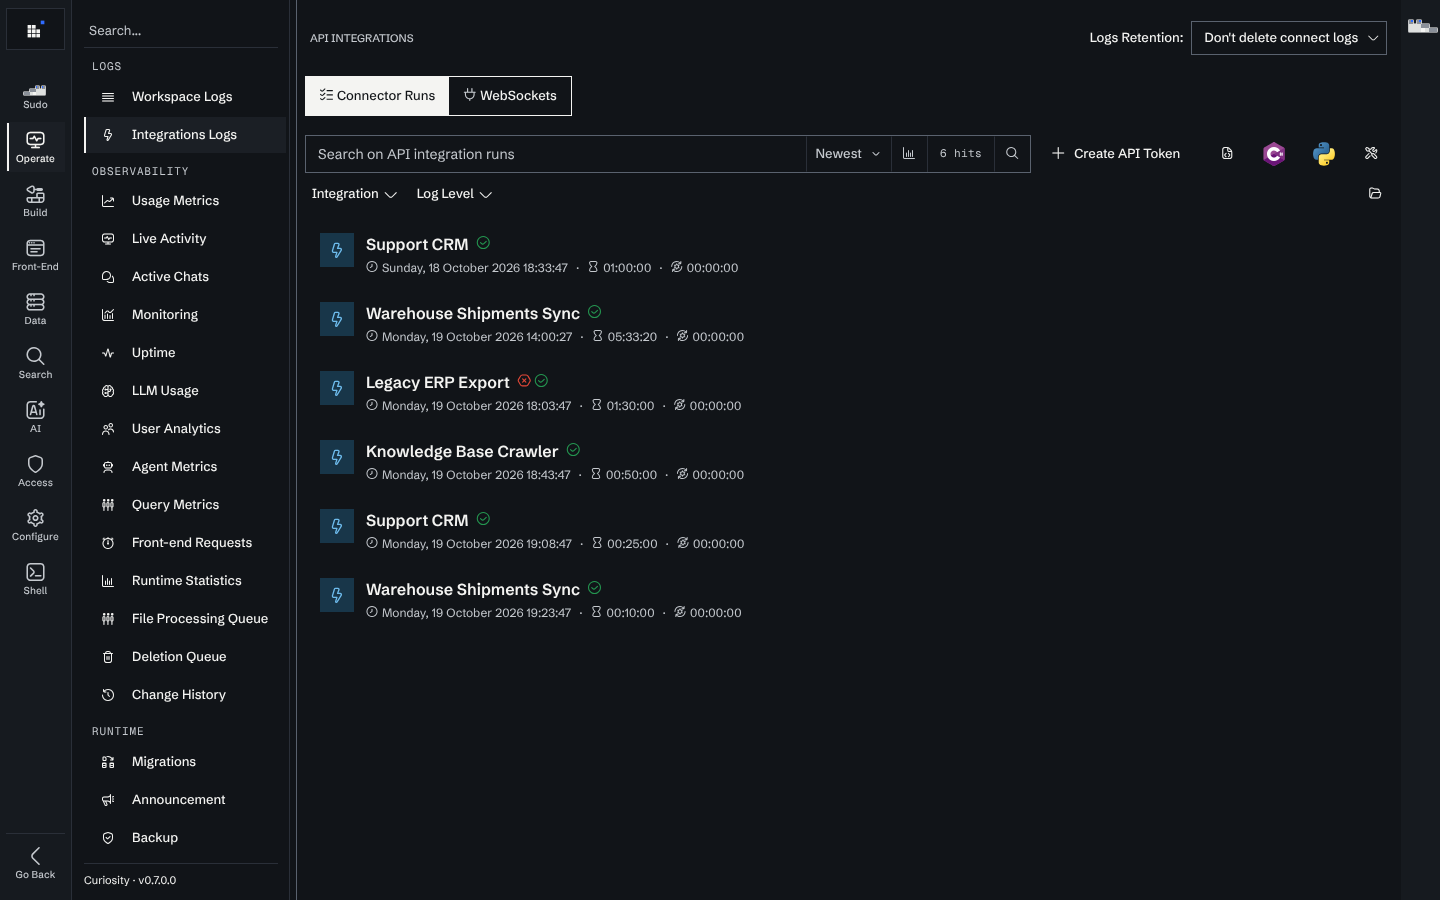Open the Front-End section
1440x900 pixels.
click(35, 255)
